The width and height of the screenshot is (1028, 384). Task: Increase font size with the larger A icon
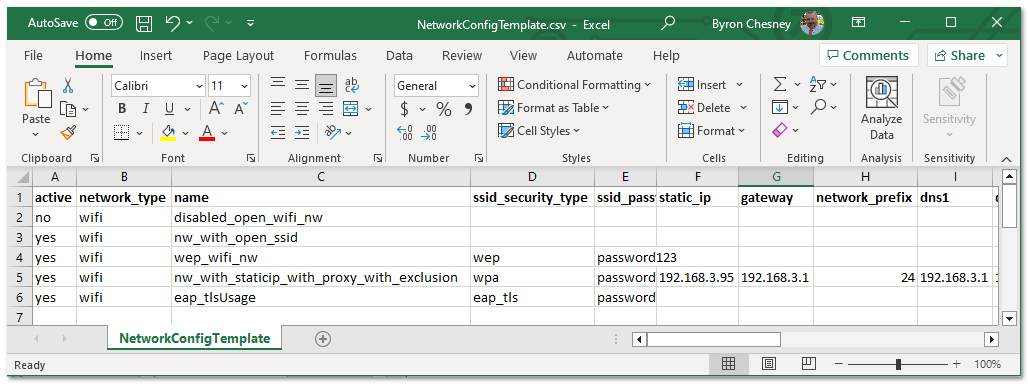point(216,109)
